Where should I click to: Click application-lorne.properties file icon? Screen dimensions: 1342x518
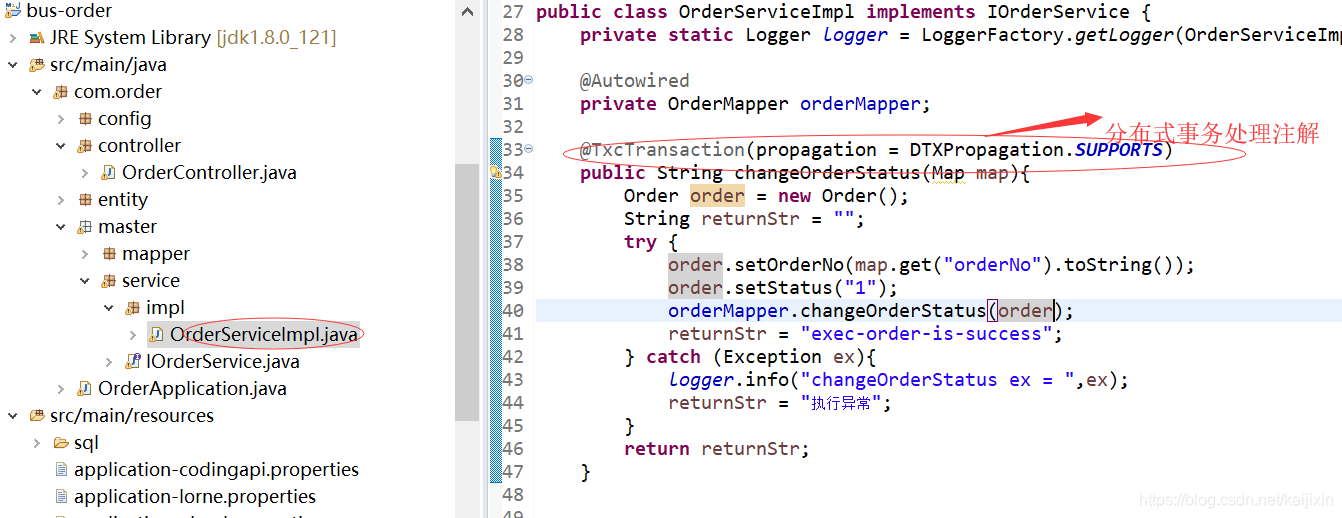coord(61,497)
